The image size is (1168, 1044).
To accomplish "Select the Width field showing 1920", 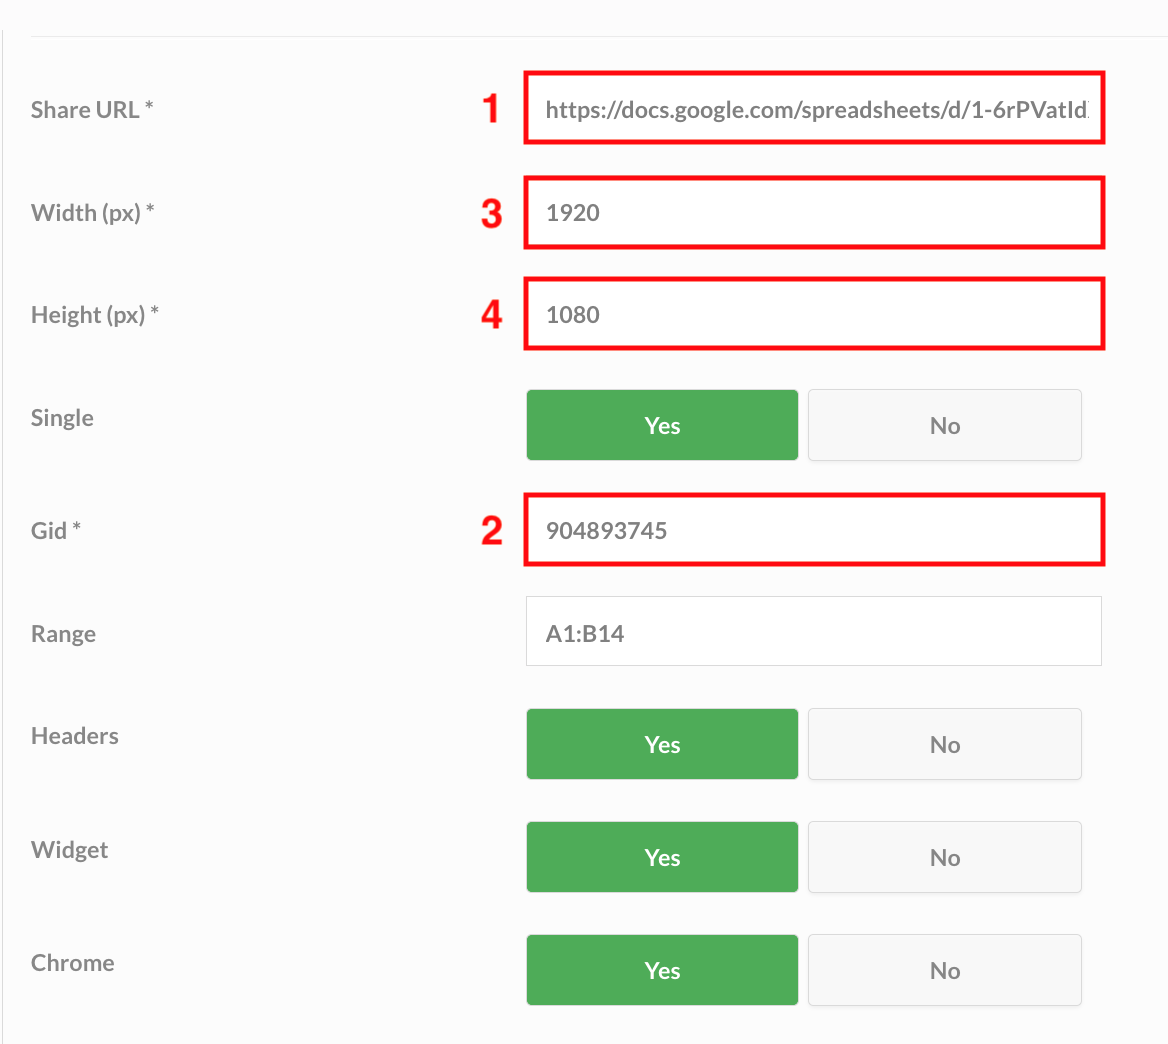I will tap(812, 212).
